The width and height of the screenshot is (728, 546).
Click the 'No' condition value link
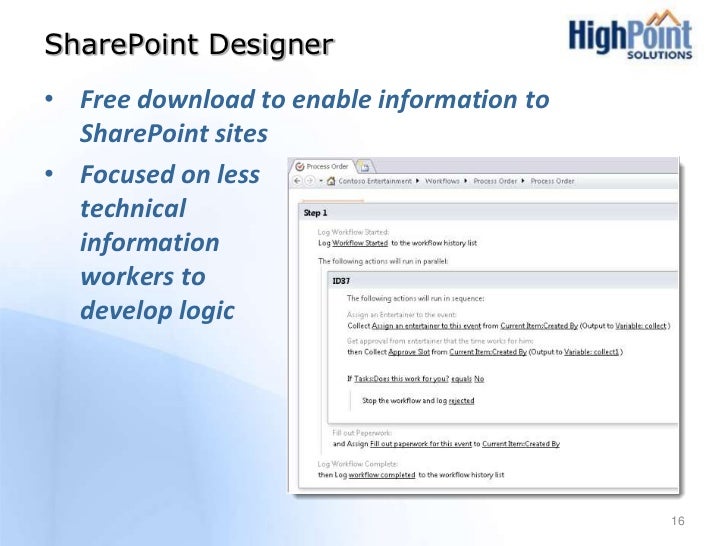pos(479,379)
